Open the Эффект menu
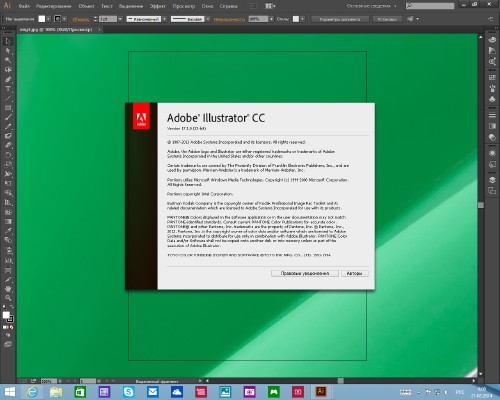Image resolution: width=500 pixels, height=400 pixels. 157,6
